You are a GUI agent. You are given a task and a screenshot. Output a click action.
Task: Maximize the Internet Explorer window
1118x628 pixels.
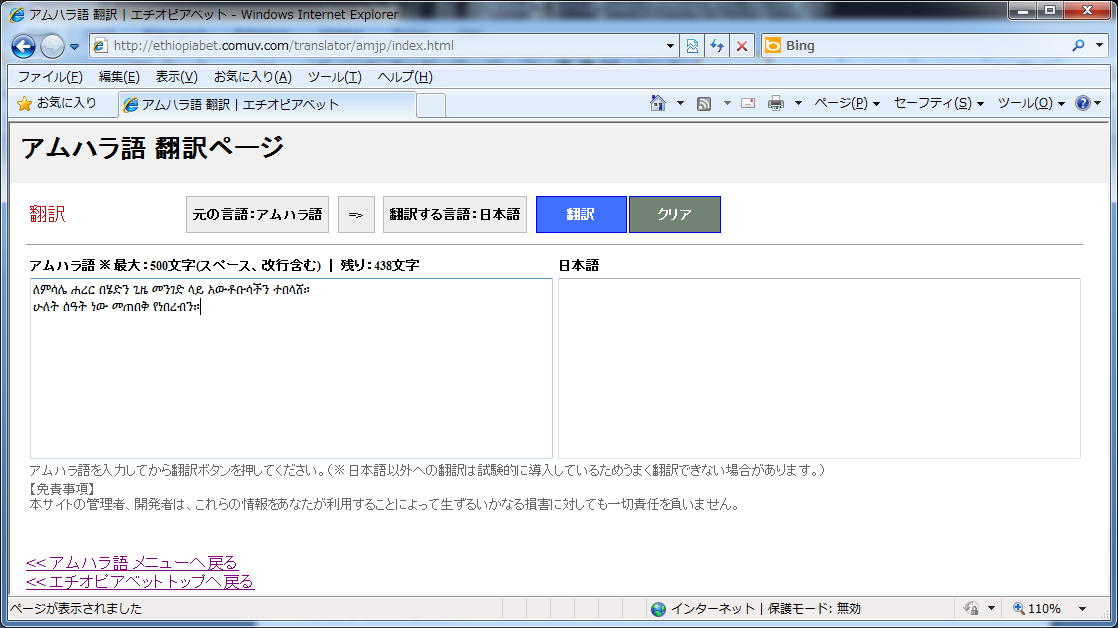tap(1050, 11)
